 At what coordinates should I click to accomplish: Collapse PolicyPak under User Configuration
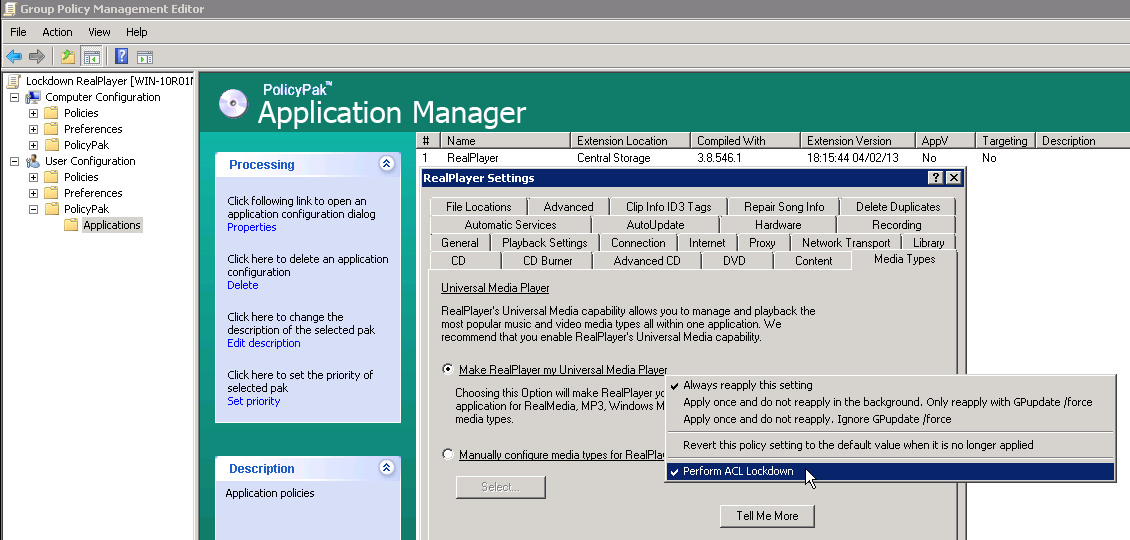click(33, 209)
